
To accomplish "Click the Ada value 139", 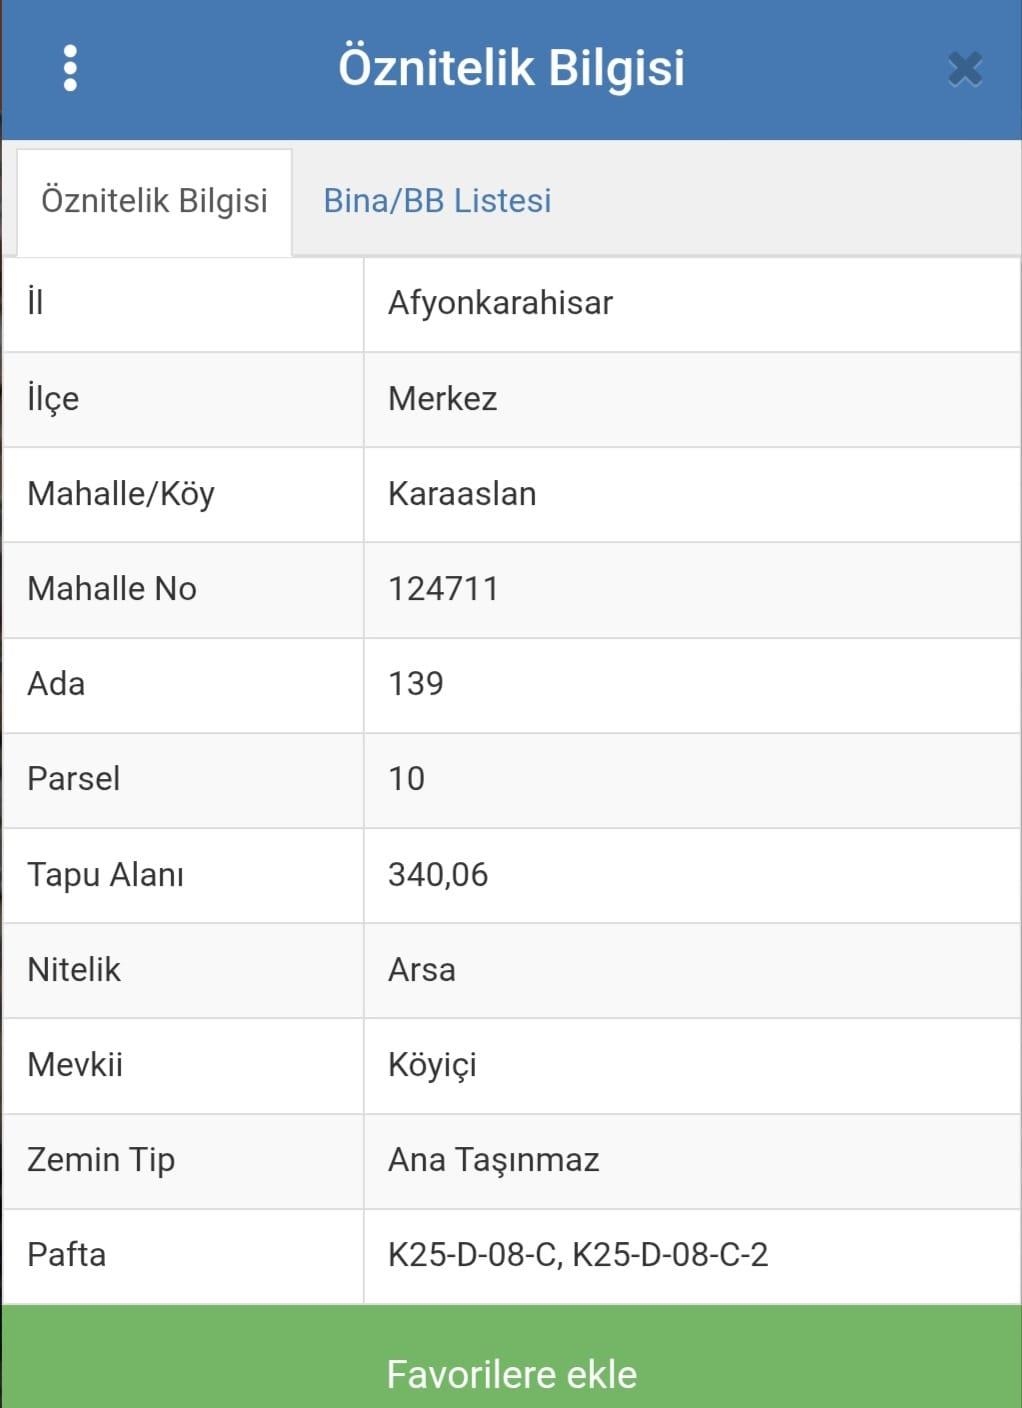I will (x=415, y=684).
